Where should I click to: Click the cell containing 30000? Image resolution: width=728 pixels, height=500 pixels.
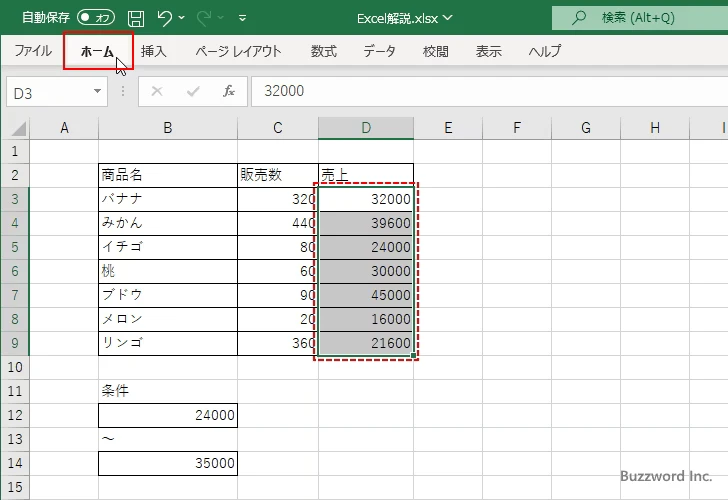pos(366,271)
